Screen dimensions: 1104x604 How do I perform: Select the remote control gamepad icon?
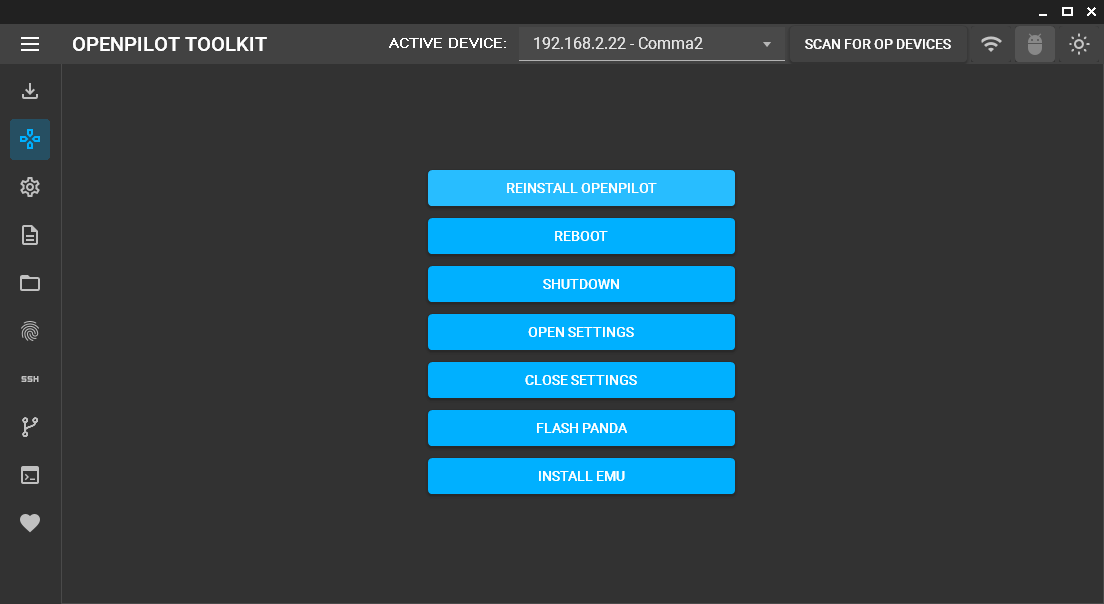click(30, 139)
